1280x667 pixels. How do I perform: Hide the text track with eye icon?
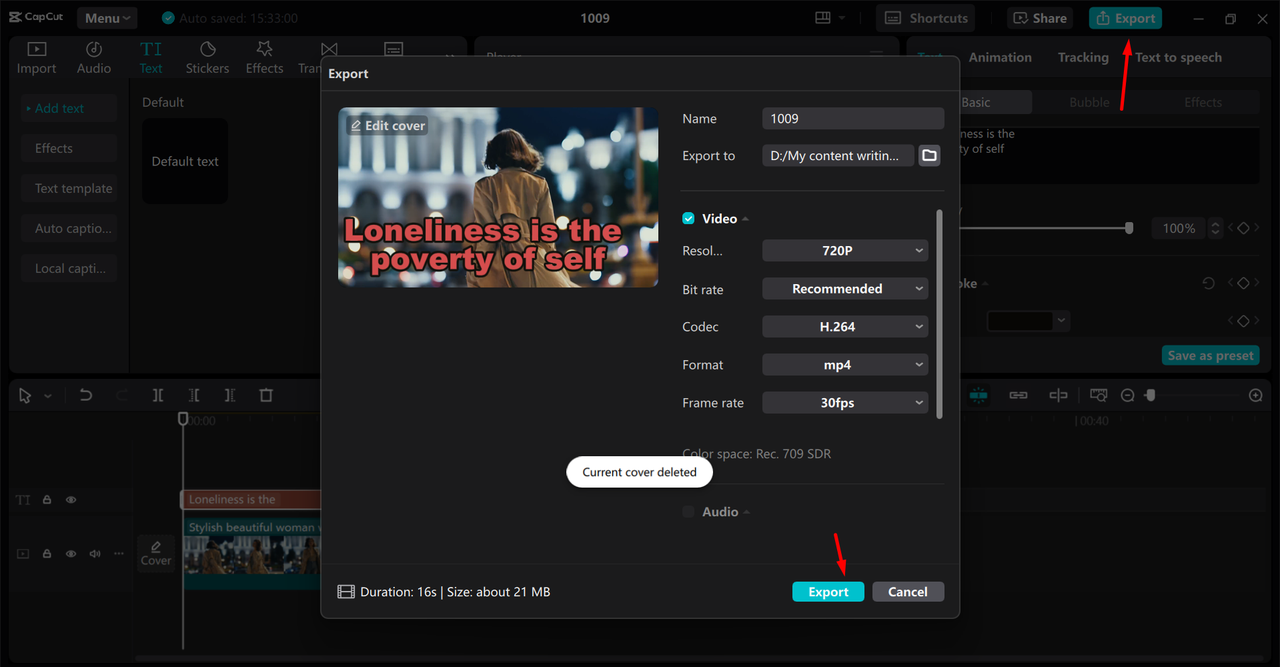(71, 500)
